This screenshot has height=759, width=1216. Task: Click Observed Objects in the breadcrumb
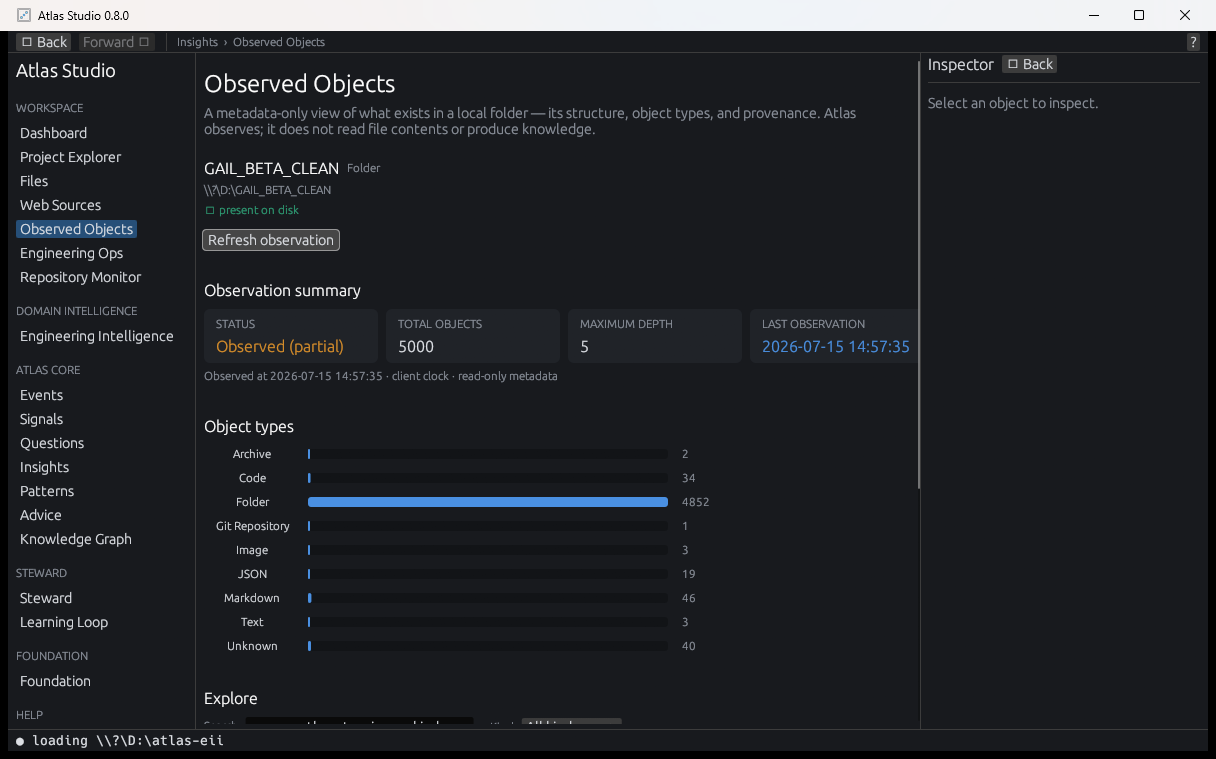279,42
